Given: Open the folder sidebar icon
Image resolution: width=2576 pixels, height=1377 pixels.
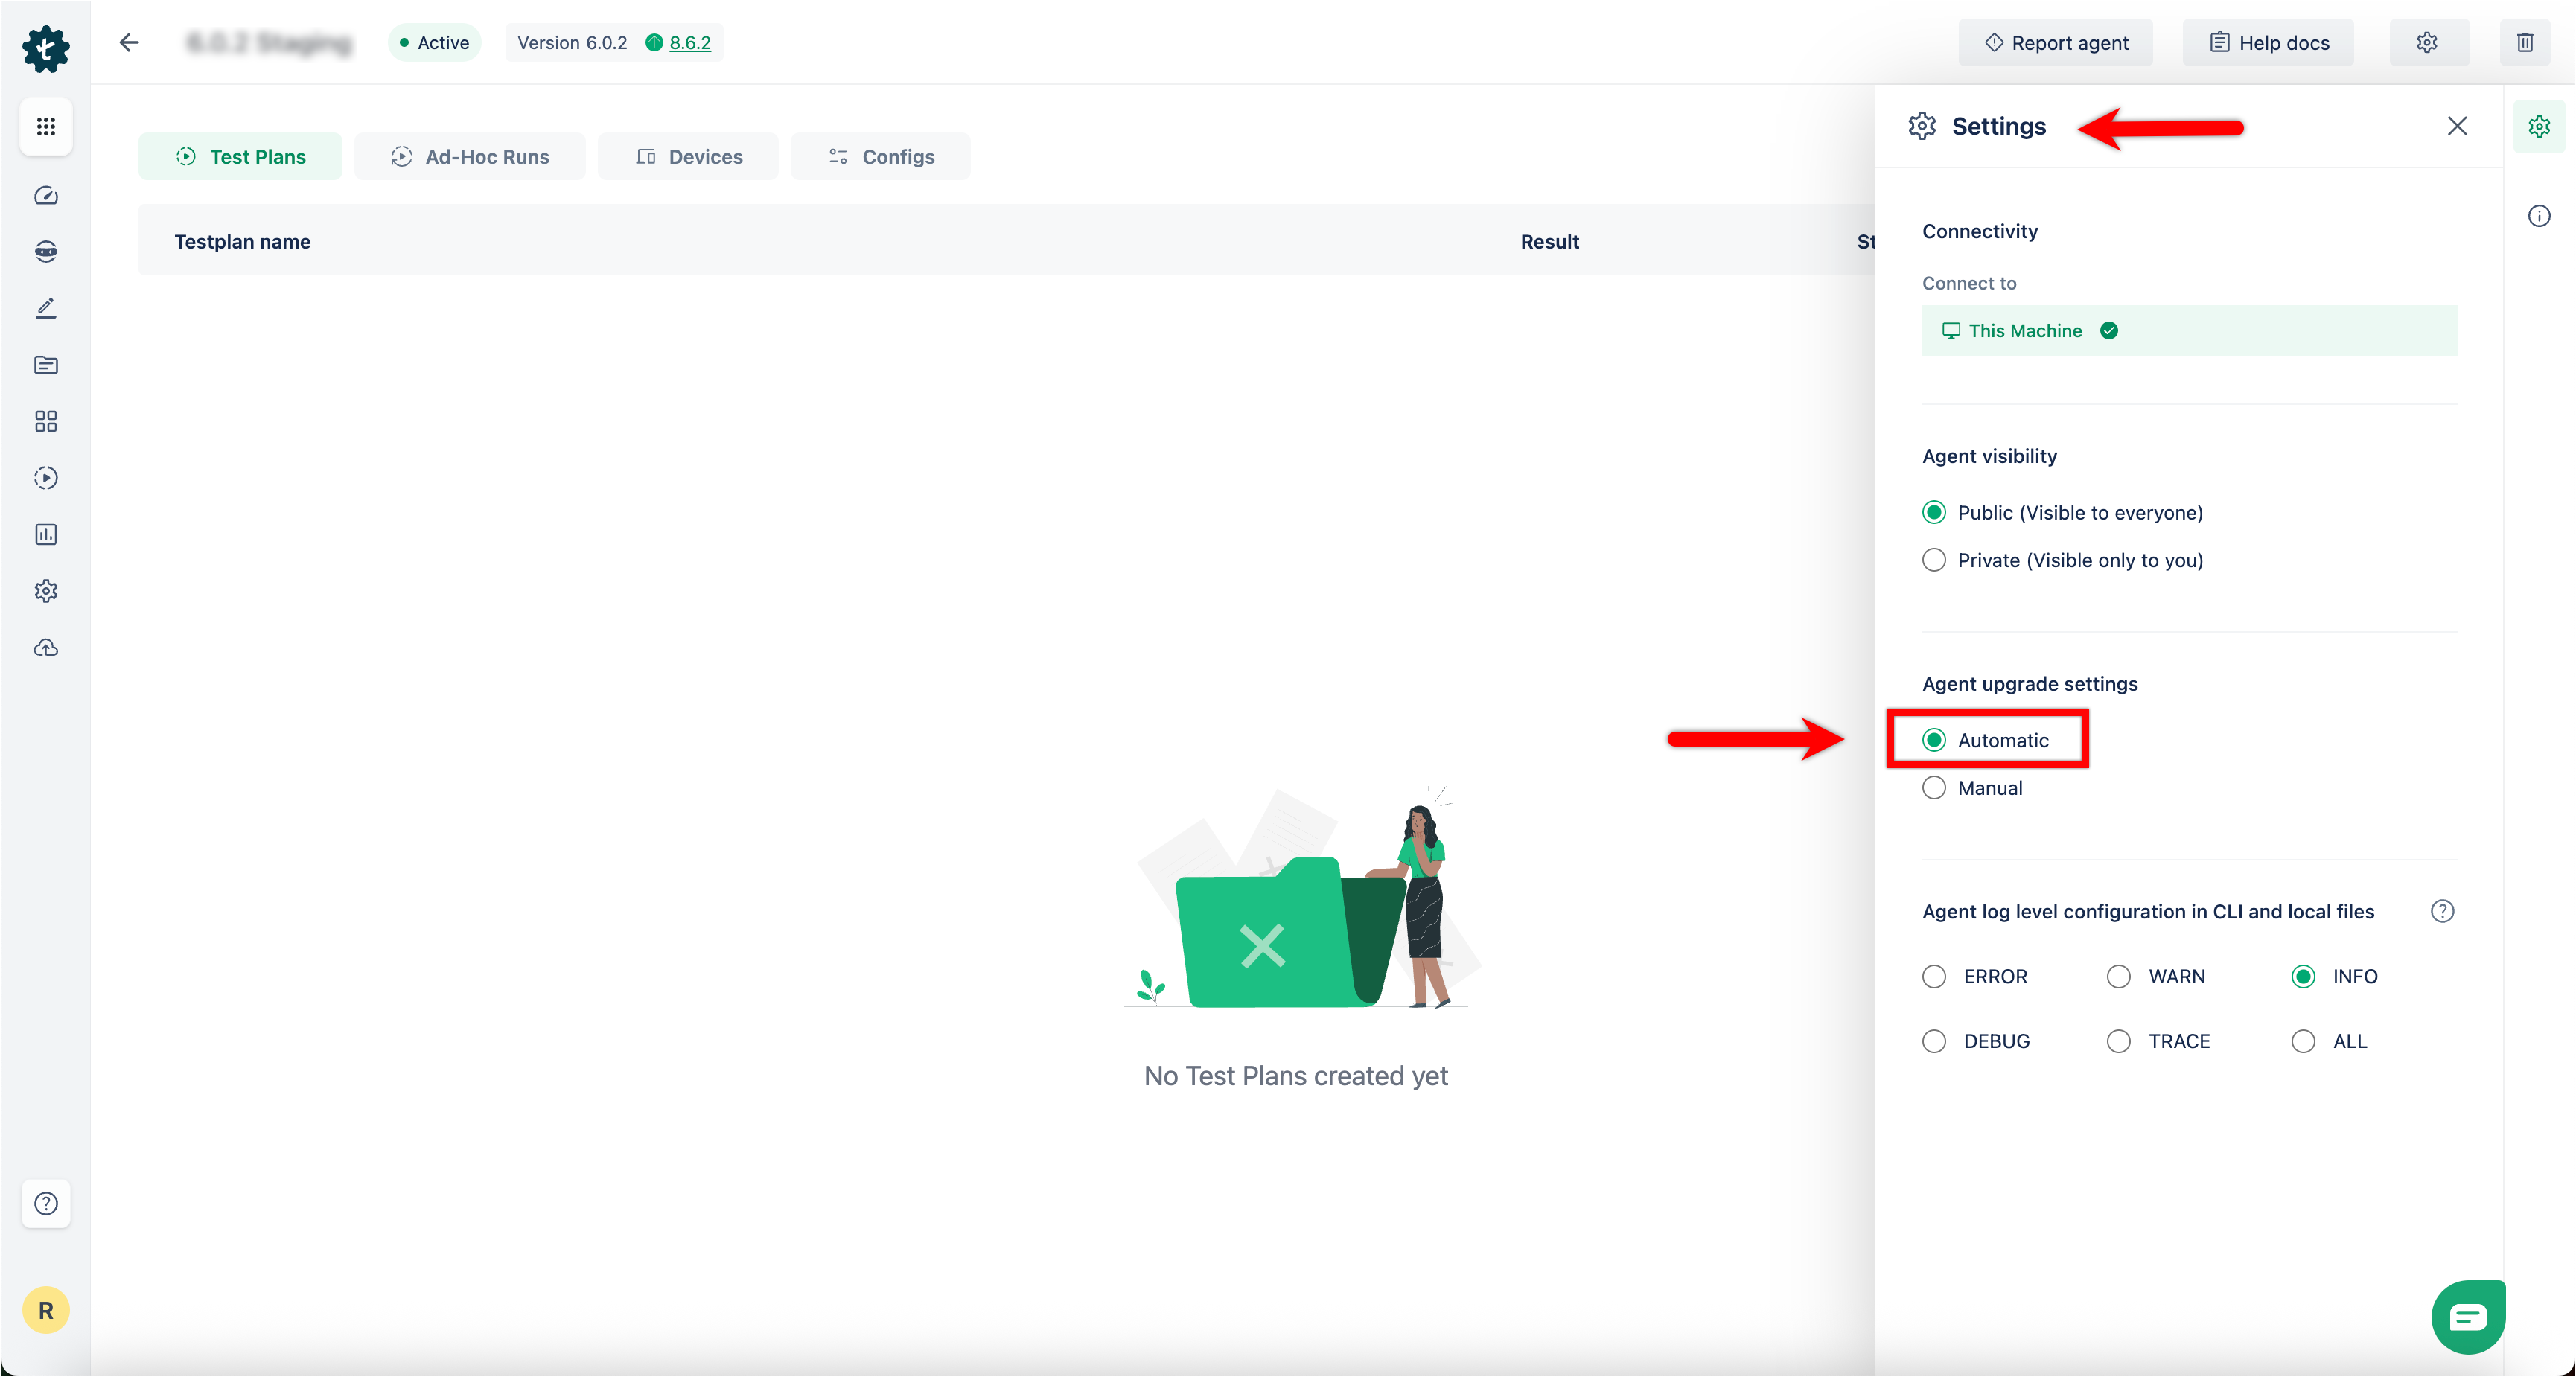Looking at the screenshot, I should coord(46,365).
